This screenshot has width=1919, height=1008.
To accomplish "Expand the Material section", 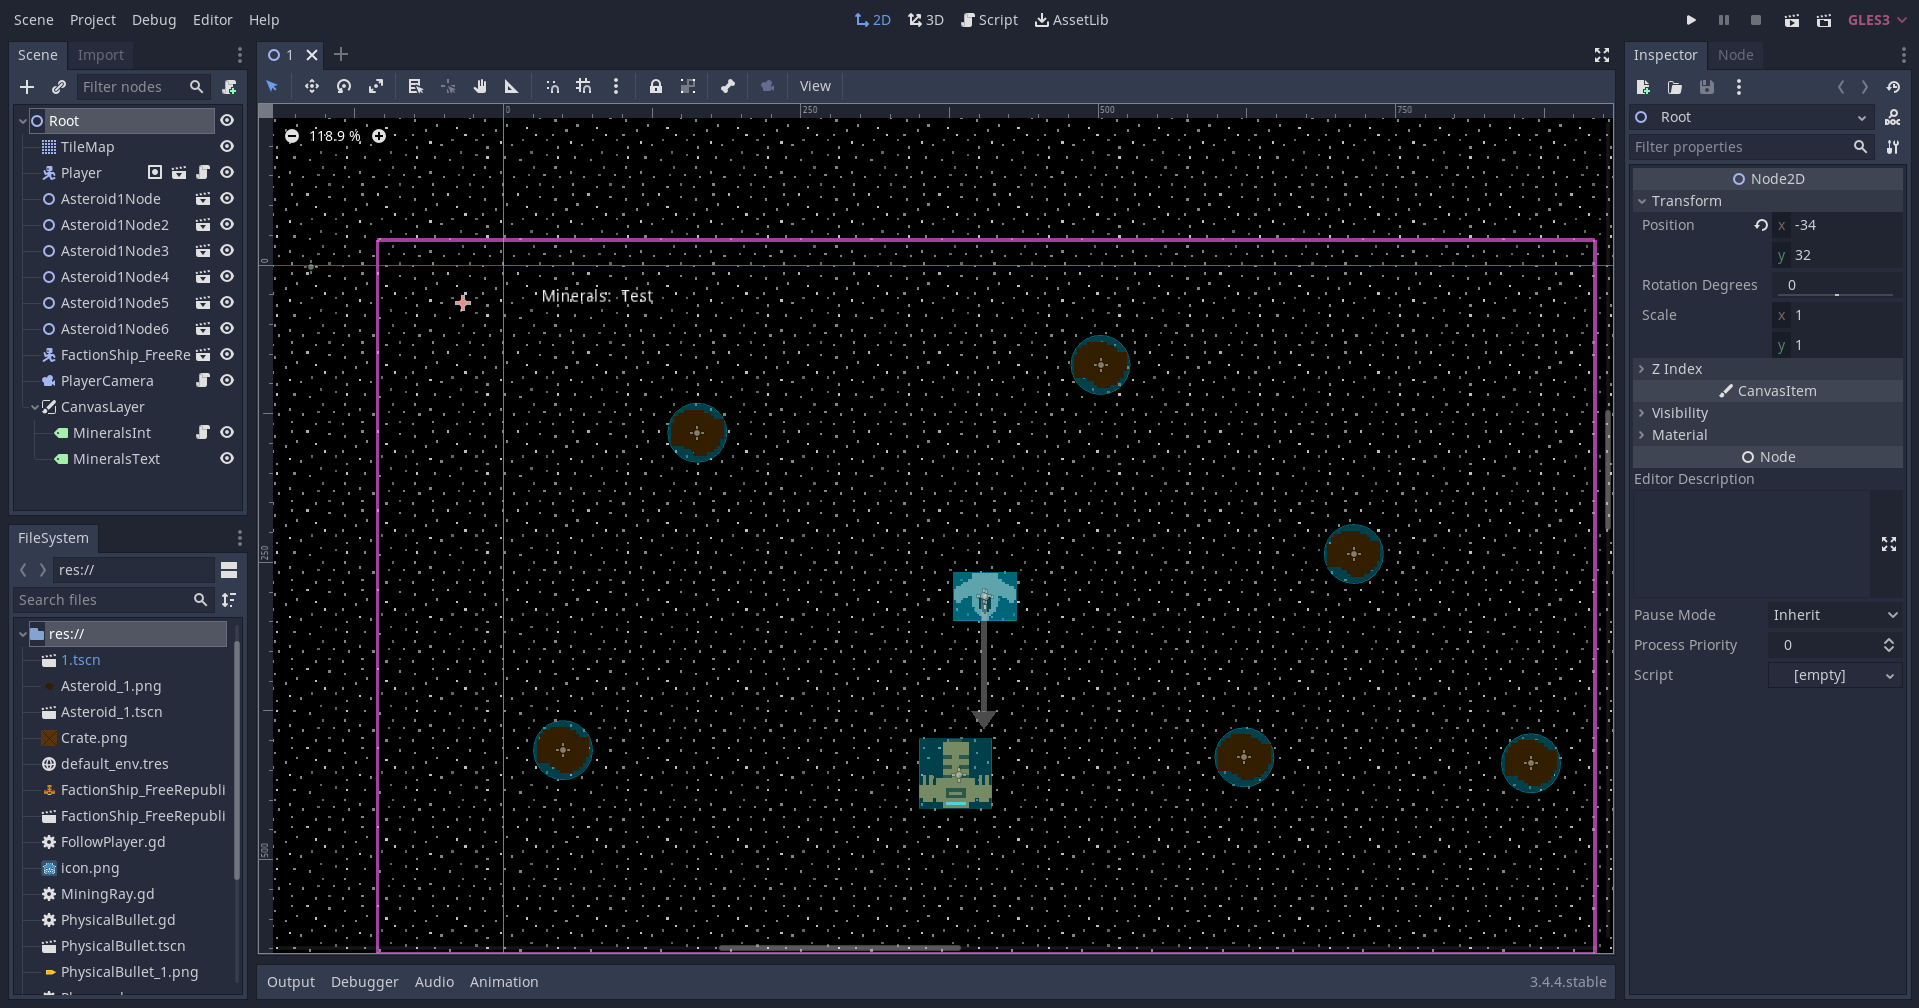I will click(x=1767, y=435).
